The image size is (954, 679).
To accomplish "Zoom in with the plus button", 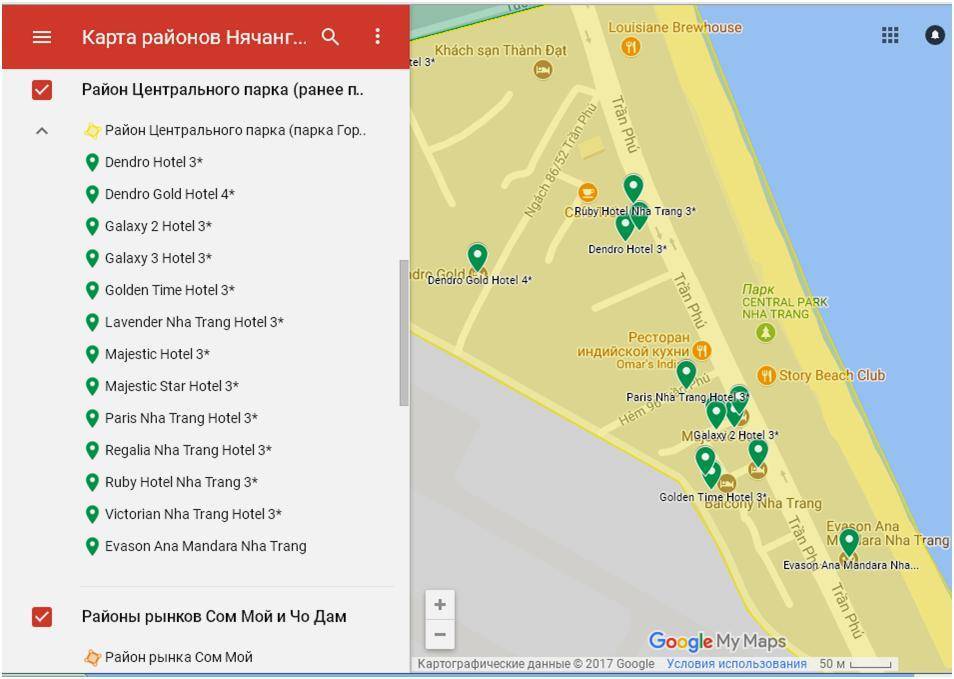I will click(440, 605).
